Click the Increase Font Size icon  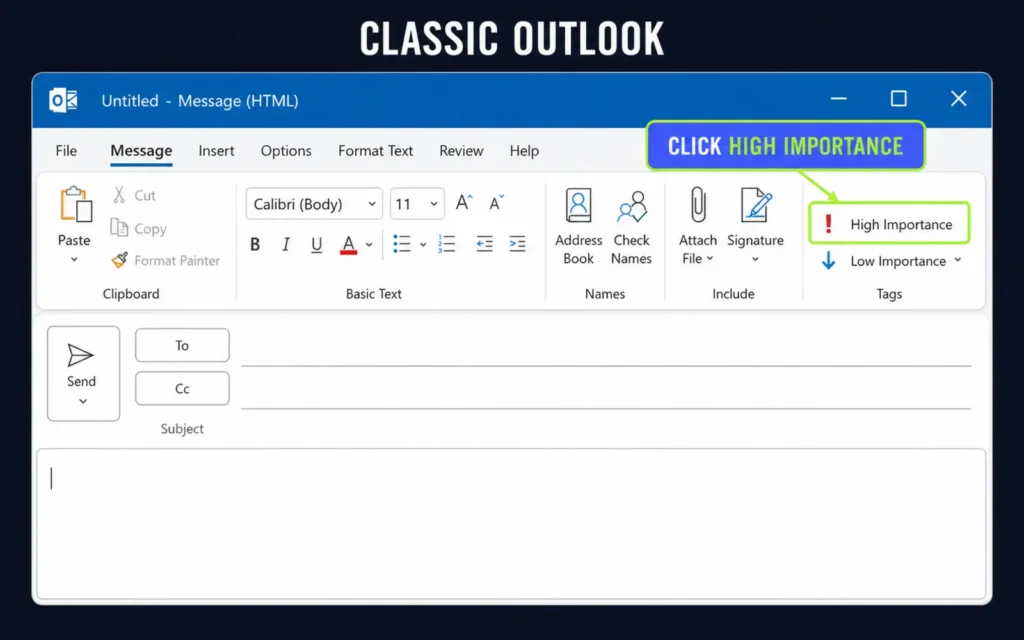(464, 202)
